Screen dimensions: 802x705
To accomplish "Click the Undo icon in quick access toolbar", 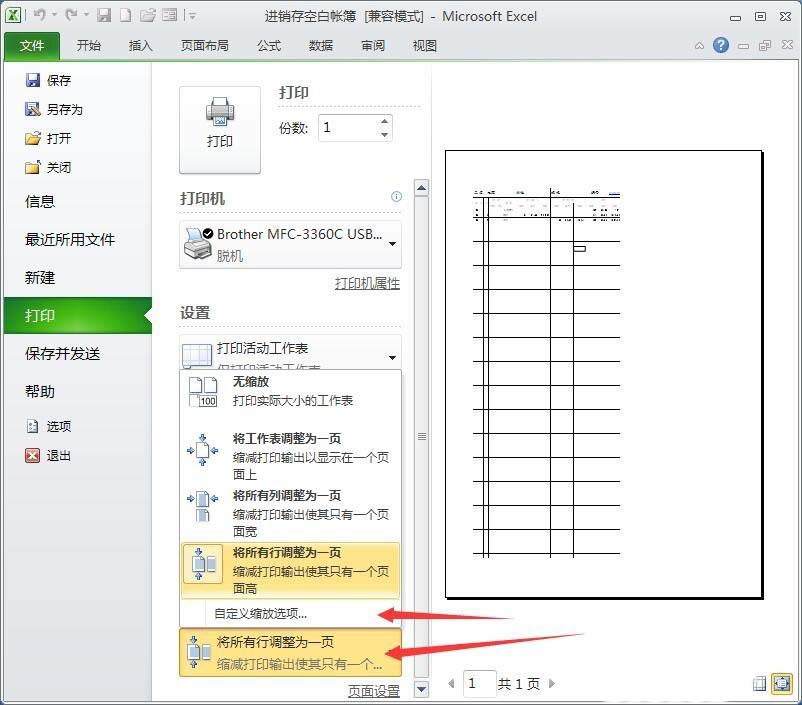I will 39,15.
